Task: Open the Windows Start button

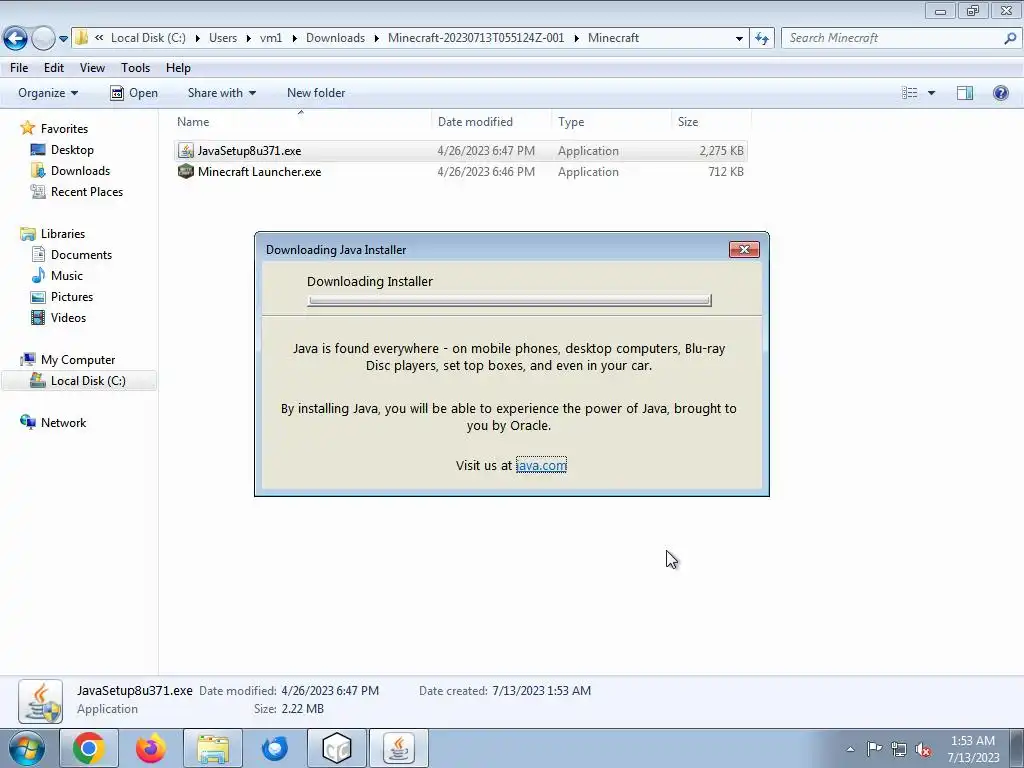Action: click(26, 748)
